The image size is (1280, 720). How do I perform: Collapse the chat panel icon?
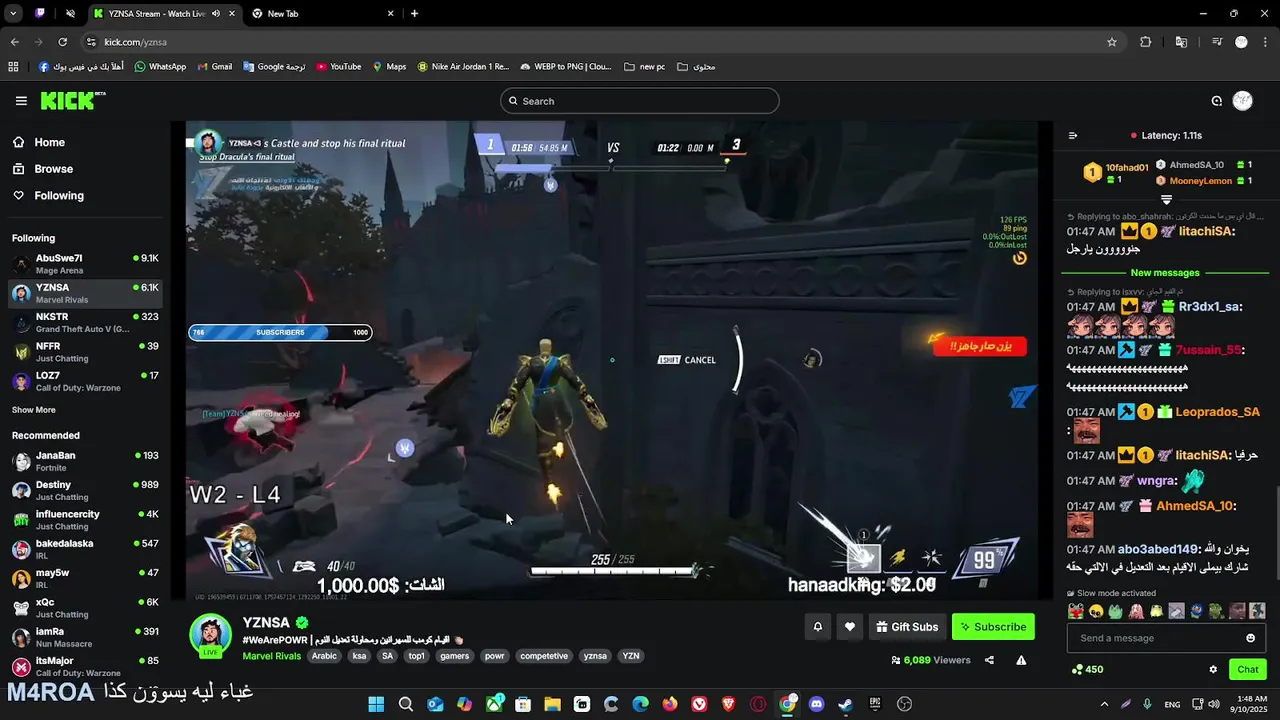tap(1073, 135)
